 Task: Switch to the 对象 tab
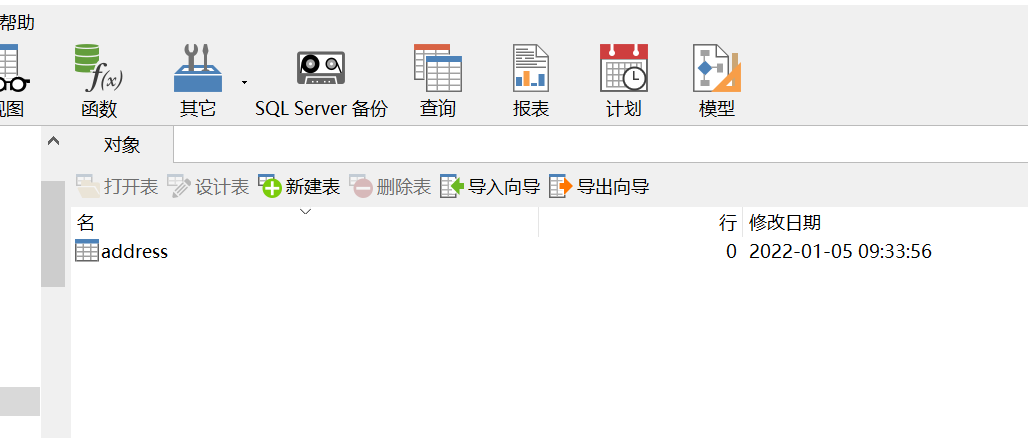coord(122,145)
